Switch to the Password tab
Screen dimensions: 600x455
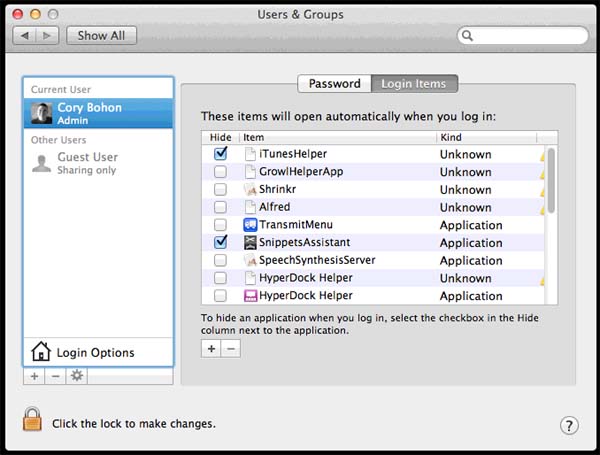point(334,83)
